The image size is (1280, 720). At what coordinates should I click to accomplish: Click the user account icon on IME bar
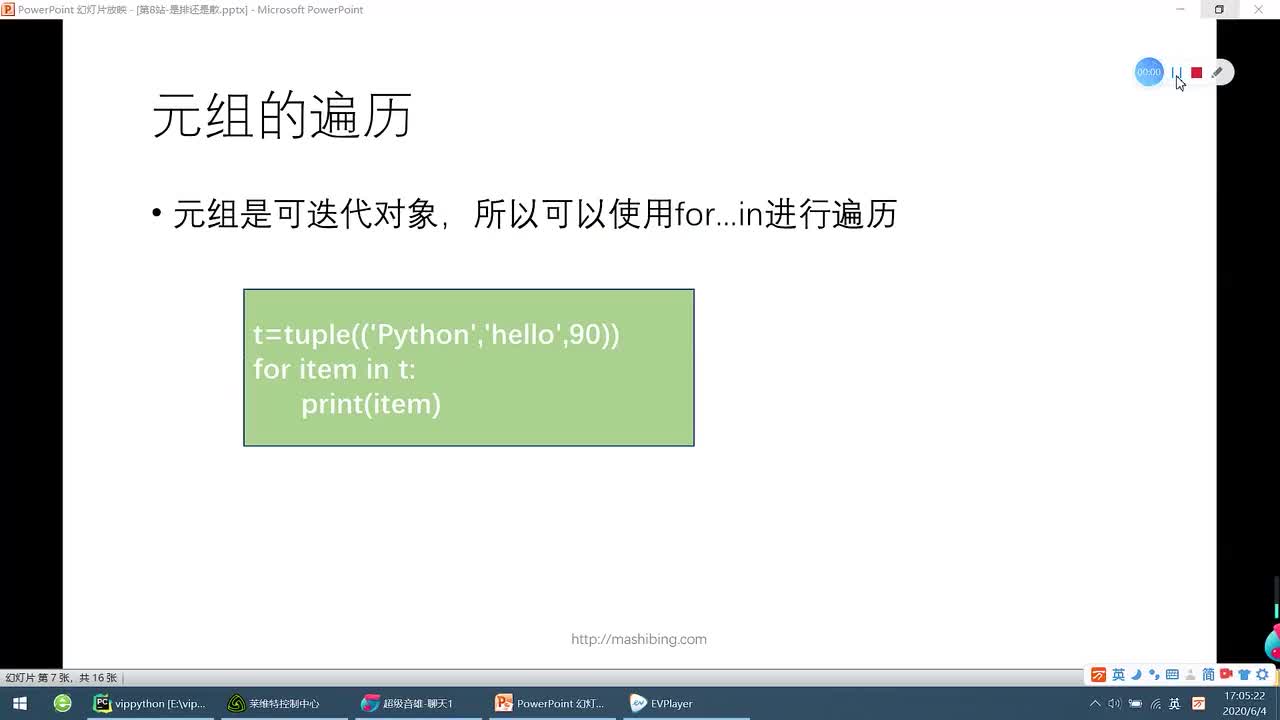pyautogui.click(x=1190, y=675)
